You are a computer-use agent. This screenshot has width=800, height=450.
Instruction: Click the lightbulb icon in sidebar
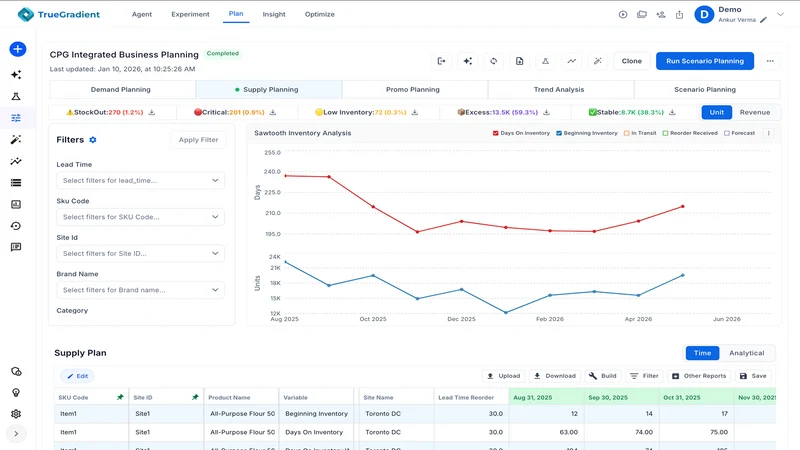[x=16, y=393]
